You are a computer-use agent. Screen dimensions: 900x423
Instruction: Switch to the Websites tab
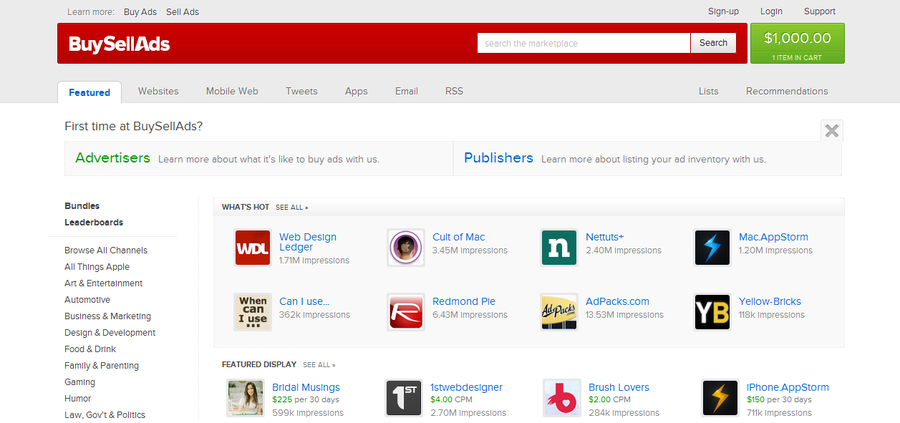pyautogui.click(x=158, y=91)
